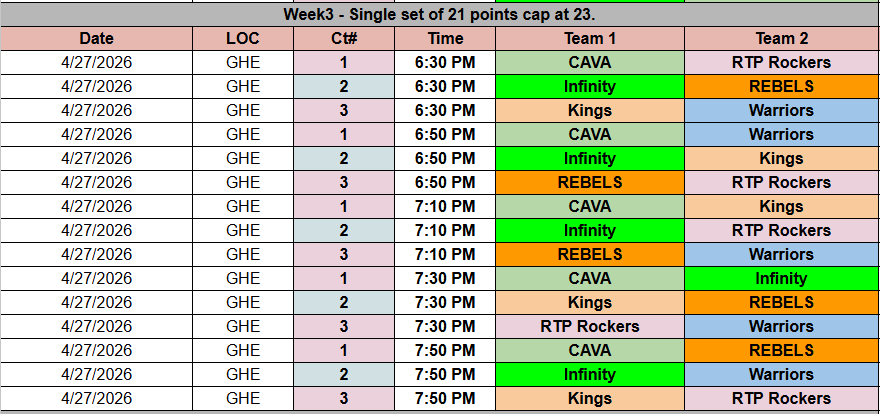Select the Team 1 header cell
Image resolution: width=880 pixels, height=414 pixels.
point(590,39)
